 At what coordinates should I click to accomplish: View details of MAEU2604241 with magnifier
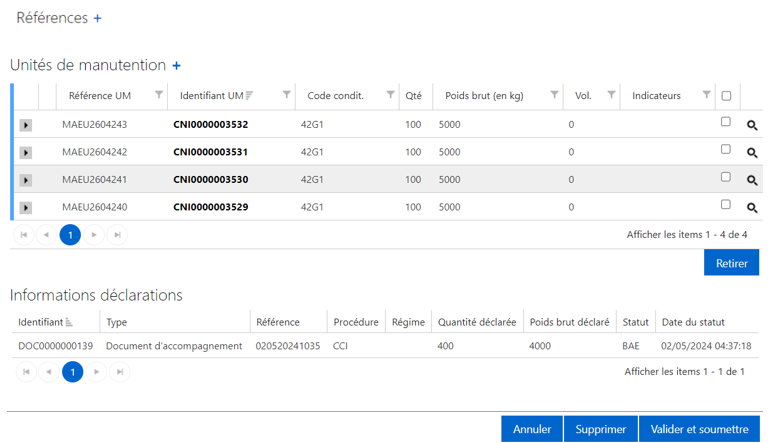pos(752,180)
